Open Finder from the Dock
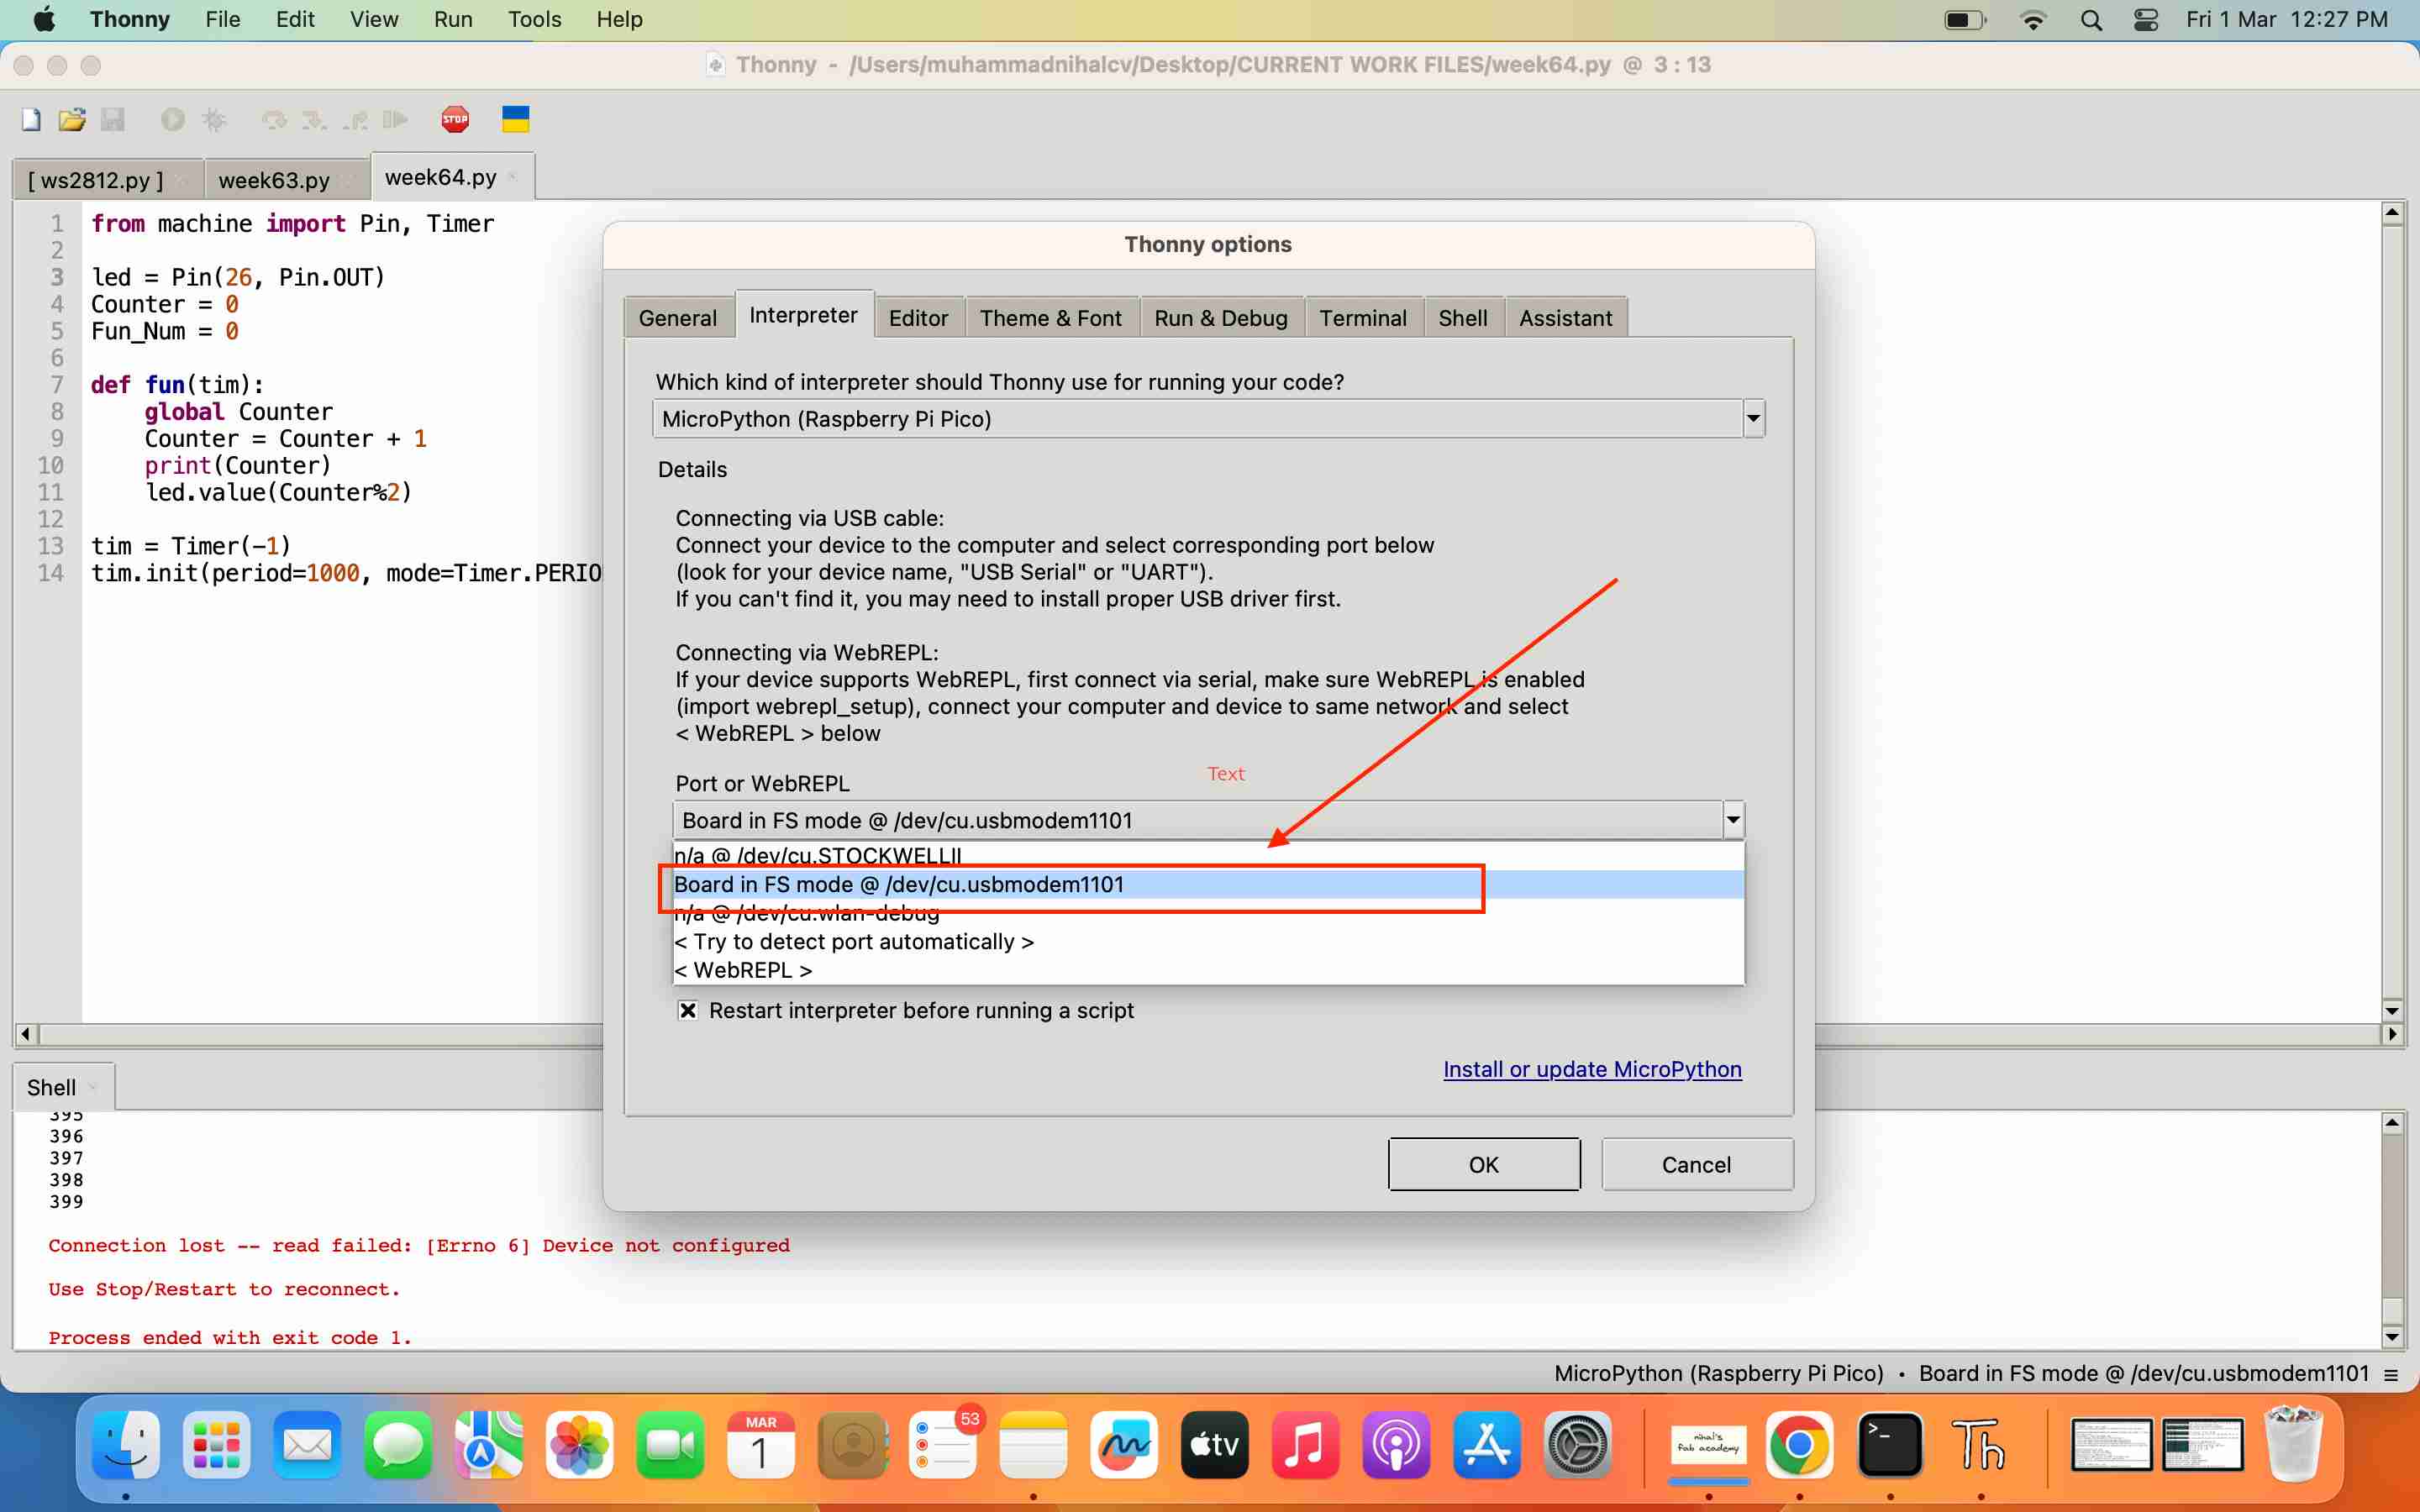Viewport: 2420px width, 1512px height. pyautogui.click(x=126, y=1445)
